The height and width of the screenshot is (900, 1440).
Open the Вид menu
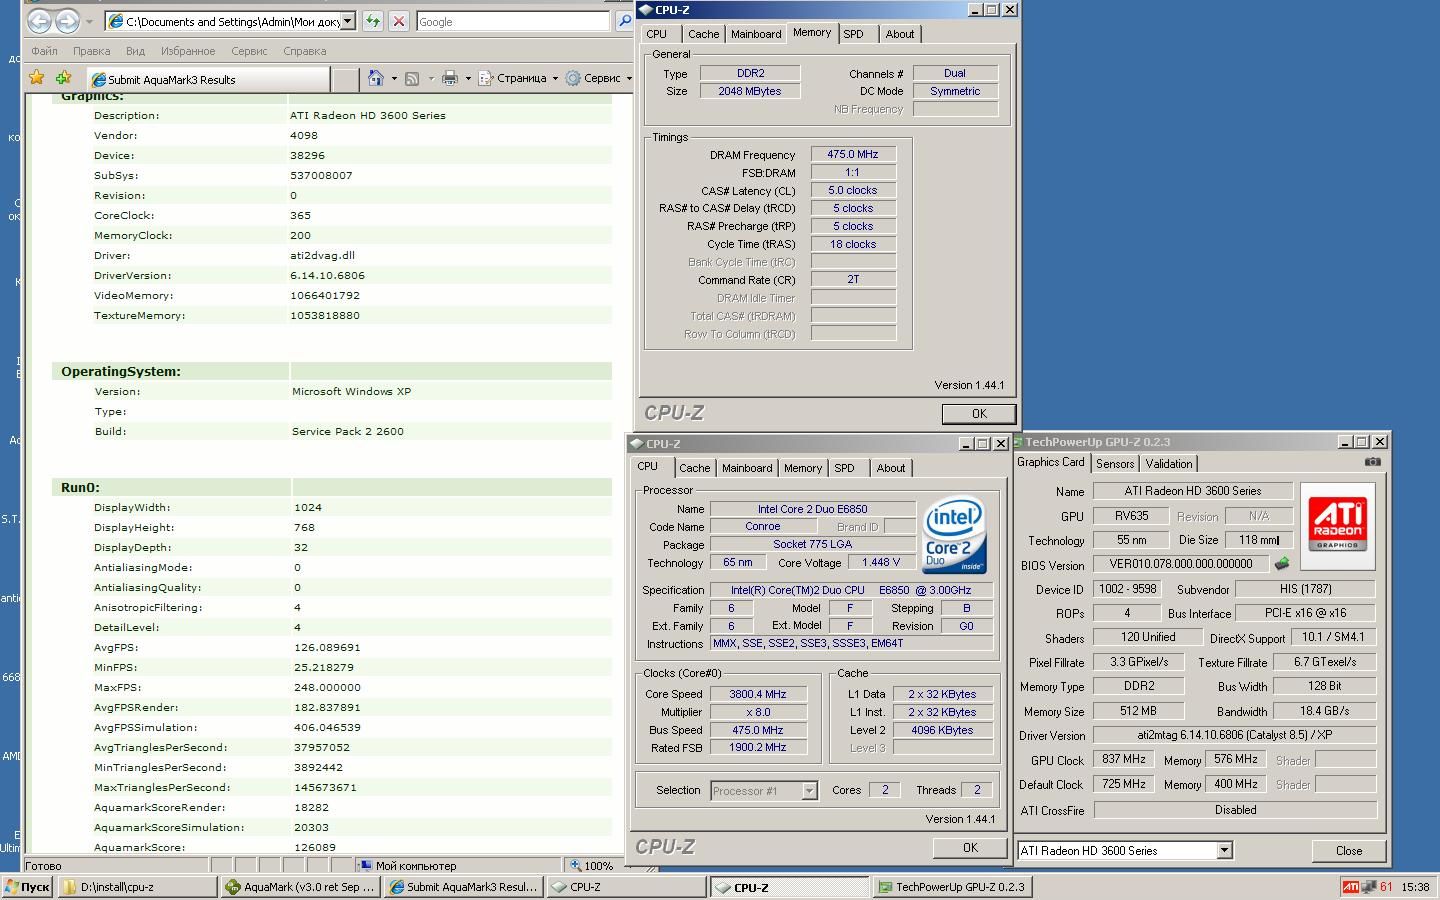pos(135,51)
